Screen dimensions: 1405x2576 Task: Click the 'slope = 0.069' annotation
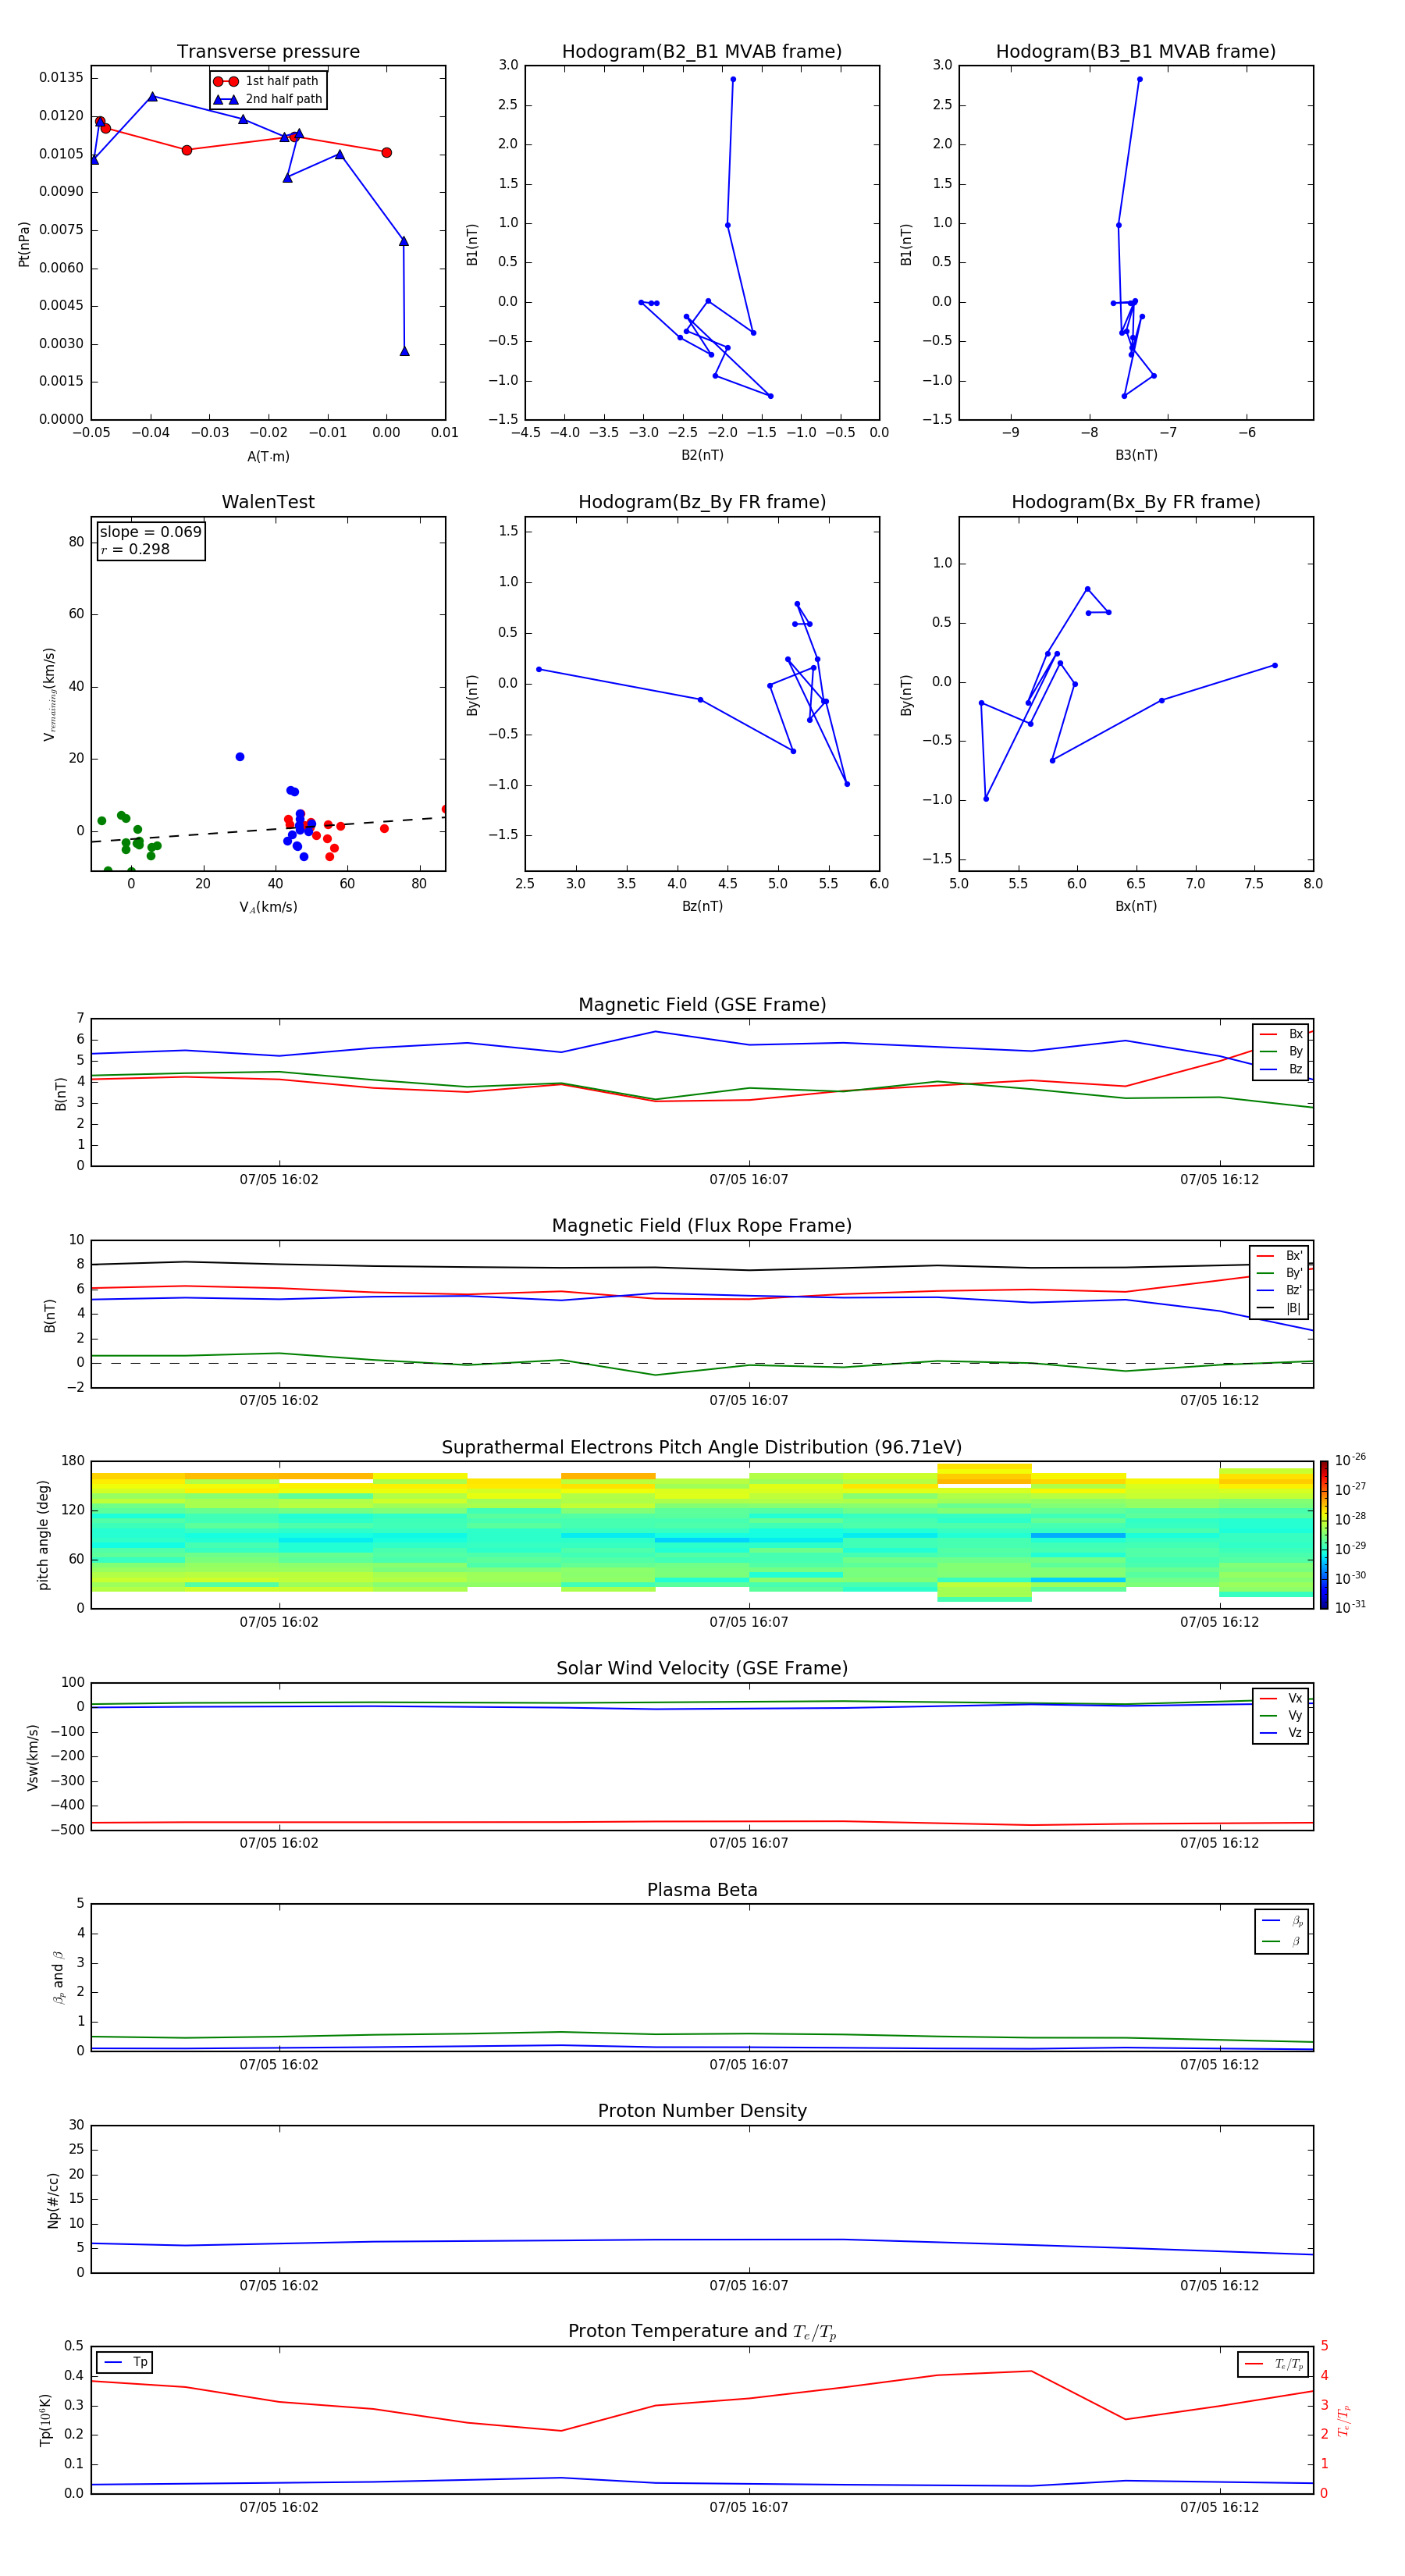point(150,532)
